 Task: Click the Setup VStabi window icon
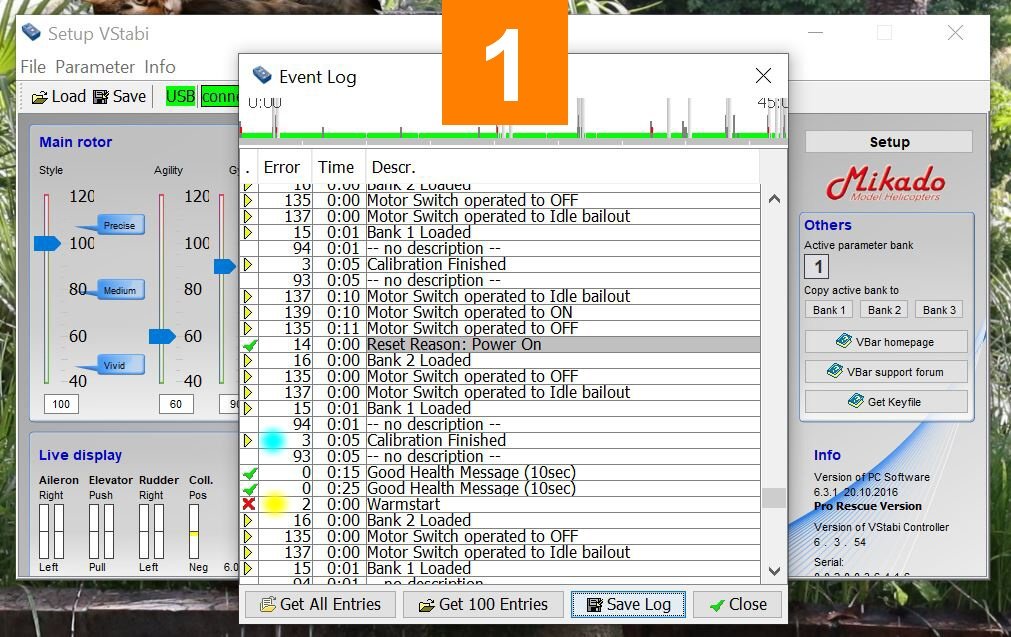[31, 32]
